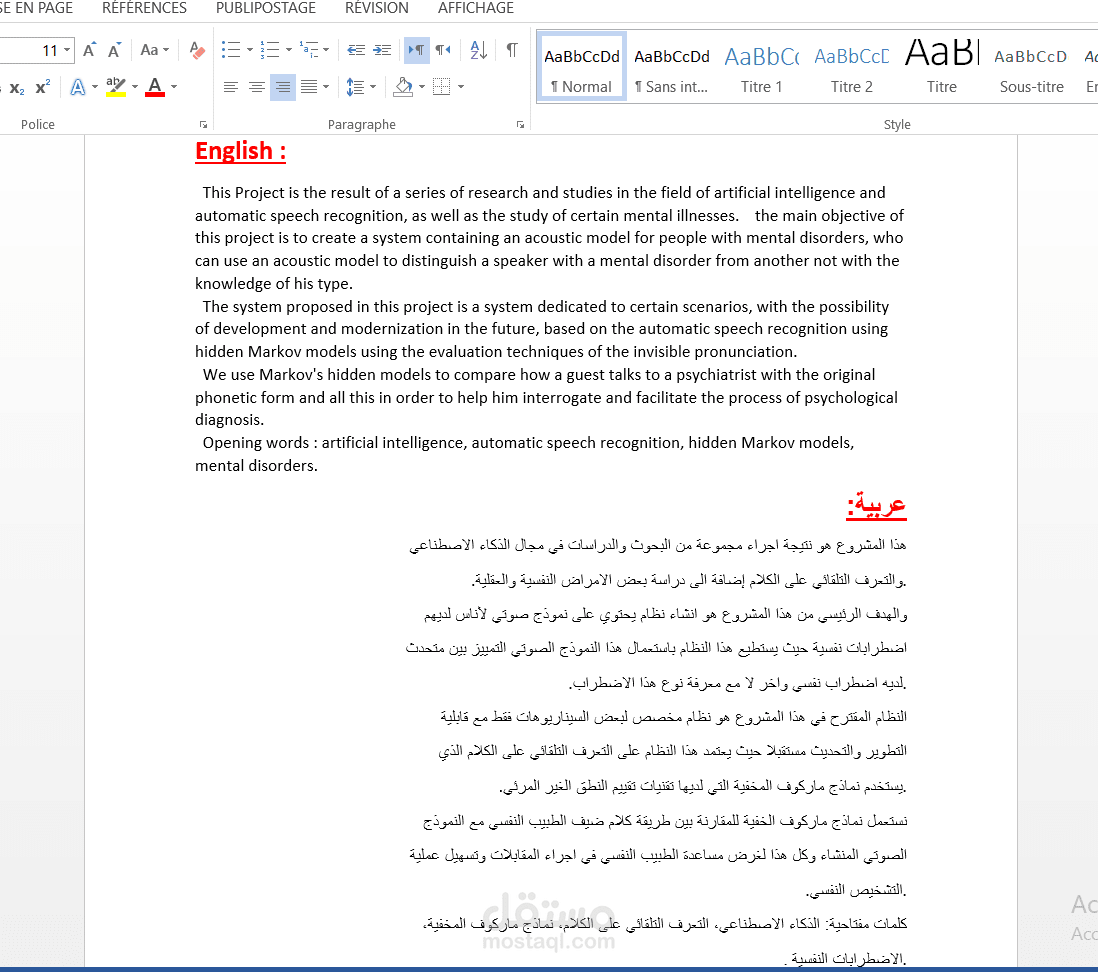Open the RÉFÉRENCES ribbon tab
This screenshot has width=1098, height=972.
(144, 8)
